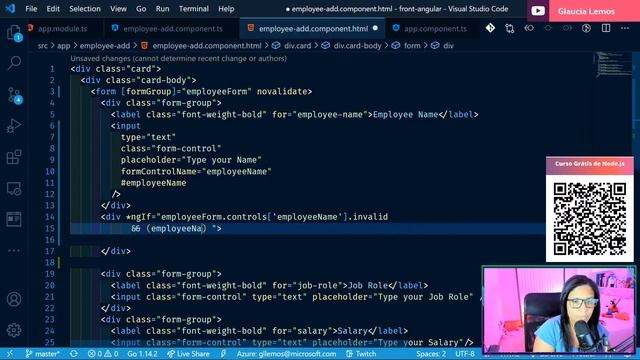The height and width of the screenshot is (360, 640).
Task: Open the Terminal menu
Action: (x=193, y=9)
